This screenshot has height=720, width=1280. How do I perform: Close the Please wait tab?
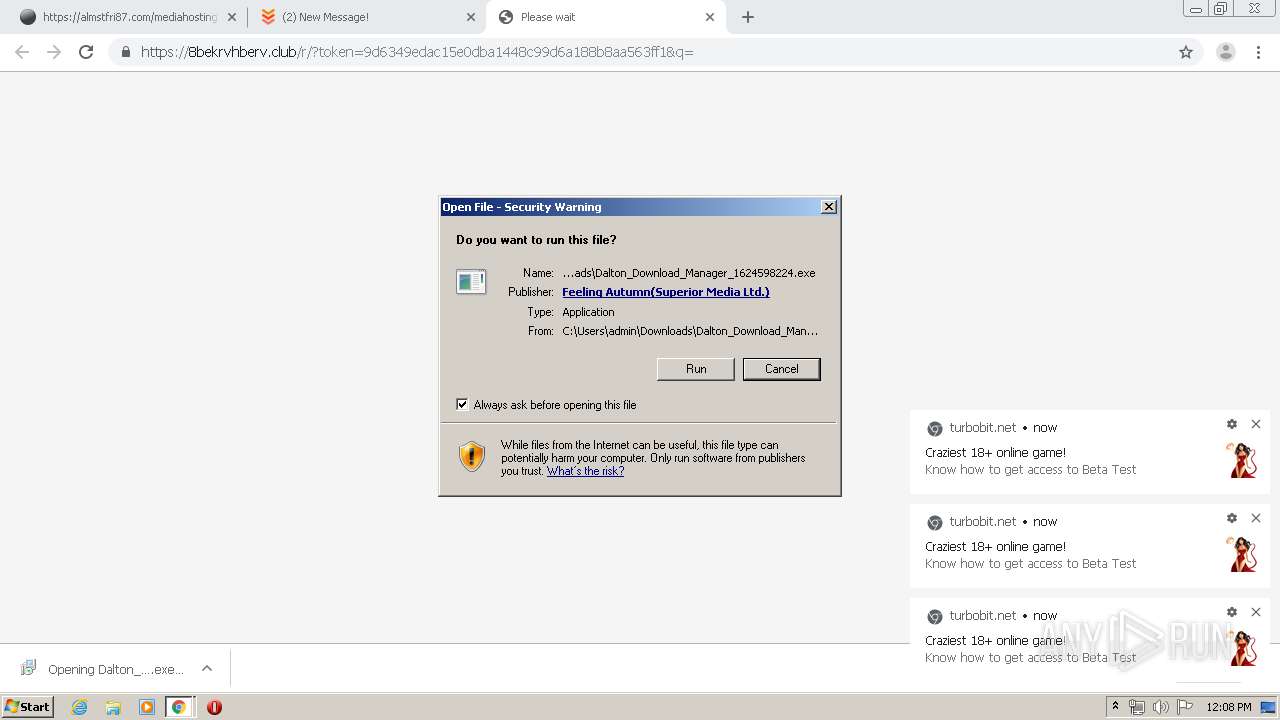(x=710, y=17)
